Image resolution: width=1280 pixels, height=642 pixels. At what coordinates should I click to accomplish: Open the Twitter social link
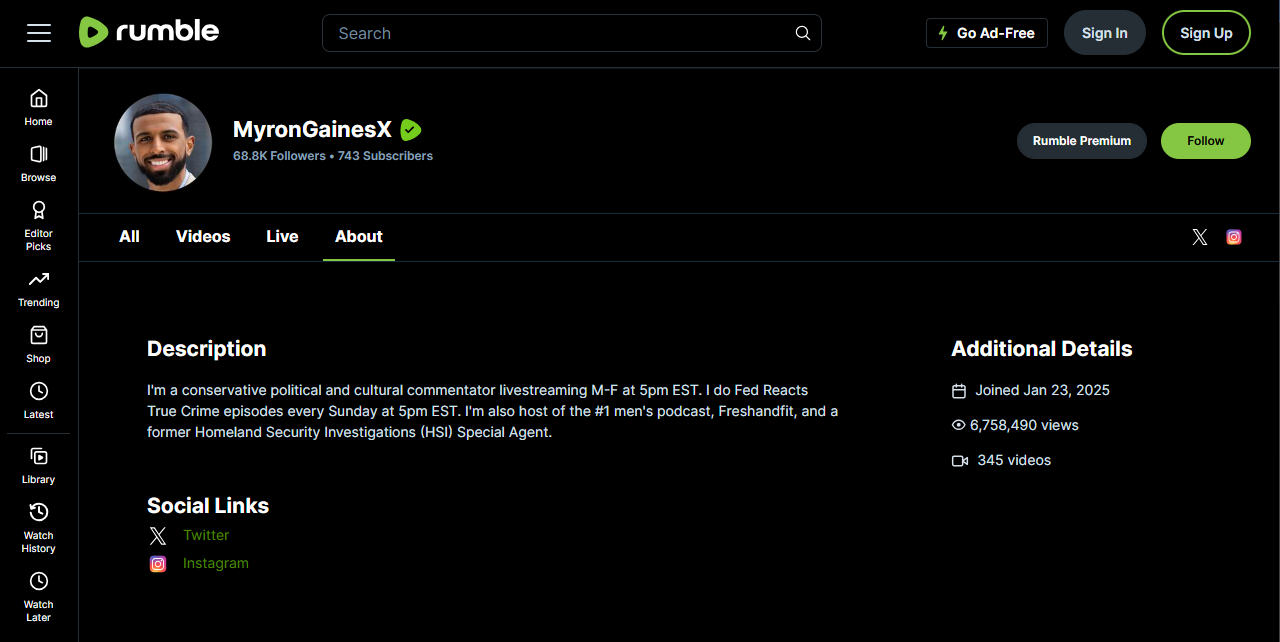point(206,535)
